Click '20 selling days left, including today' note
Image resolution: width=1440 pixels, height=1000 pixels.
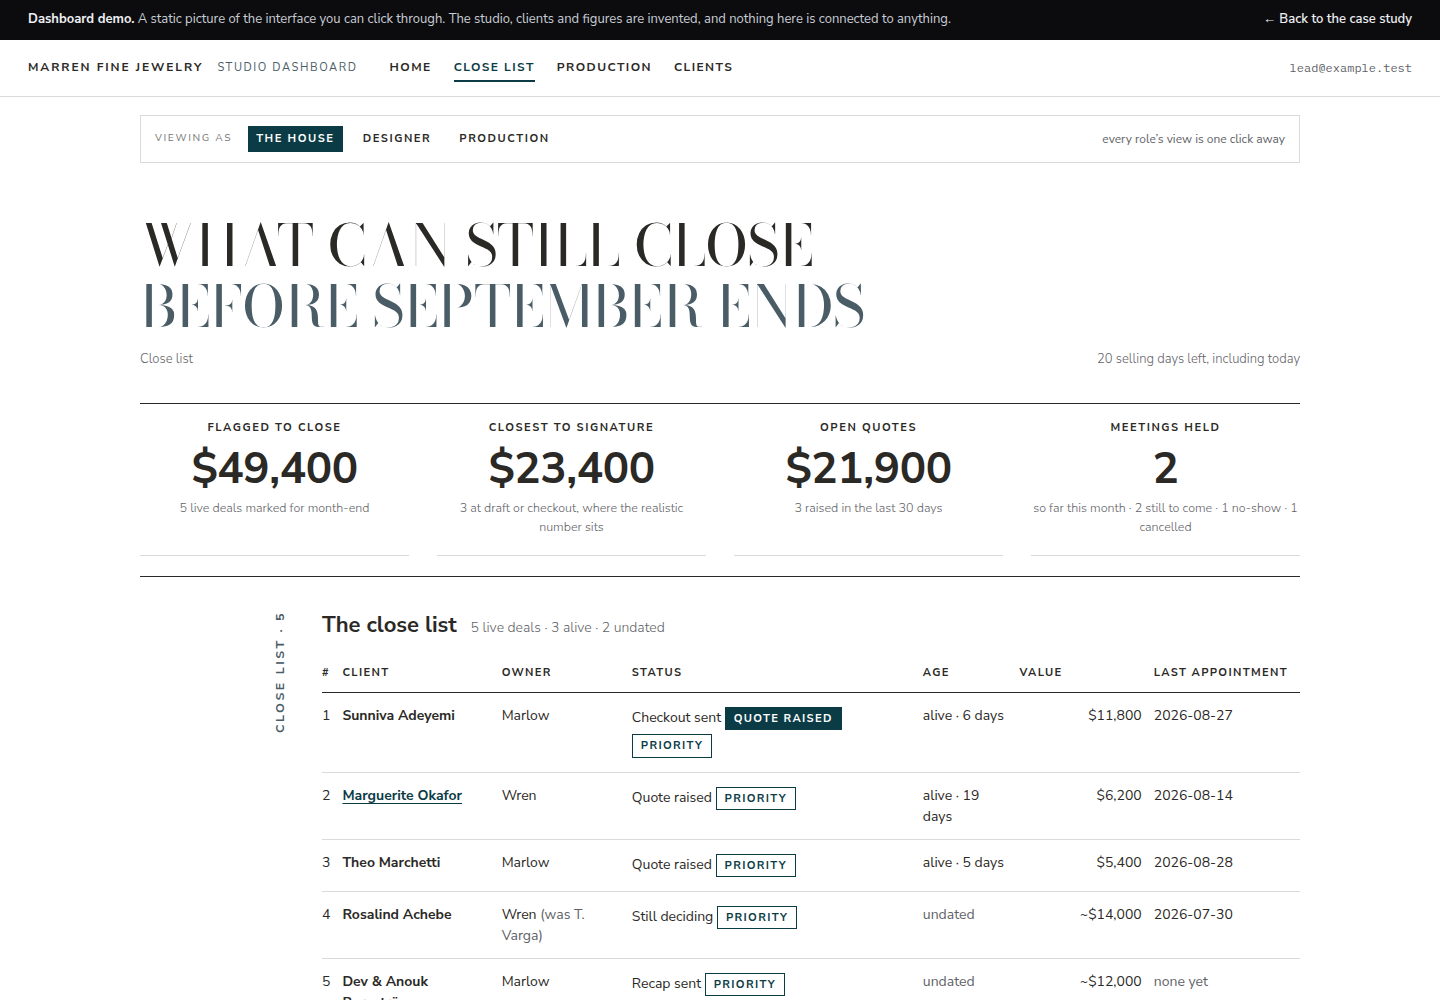pyautogui.click(x=1199, y=358)
